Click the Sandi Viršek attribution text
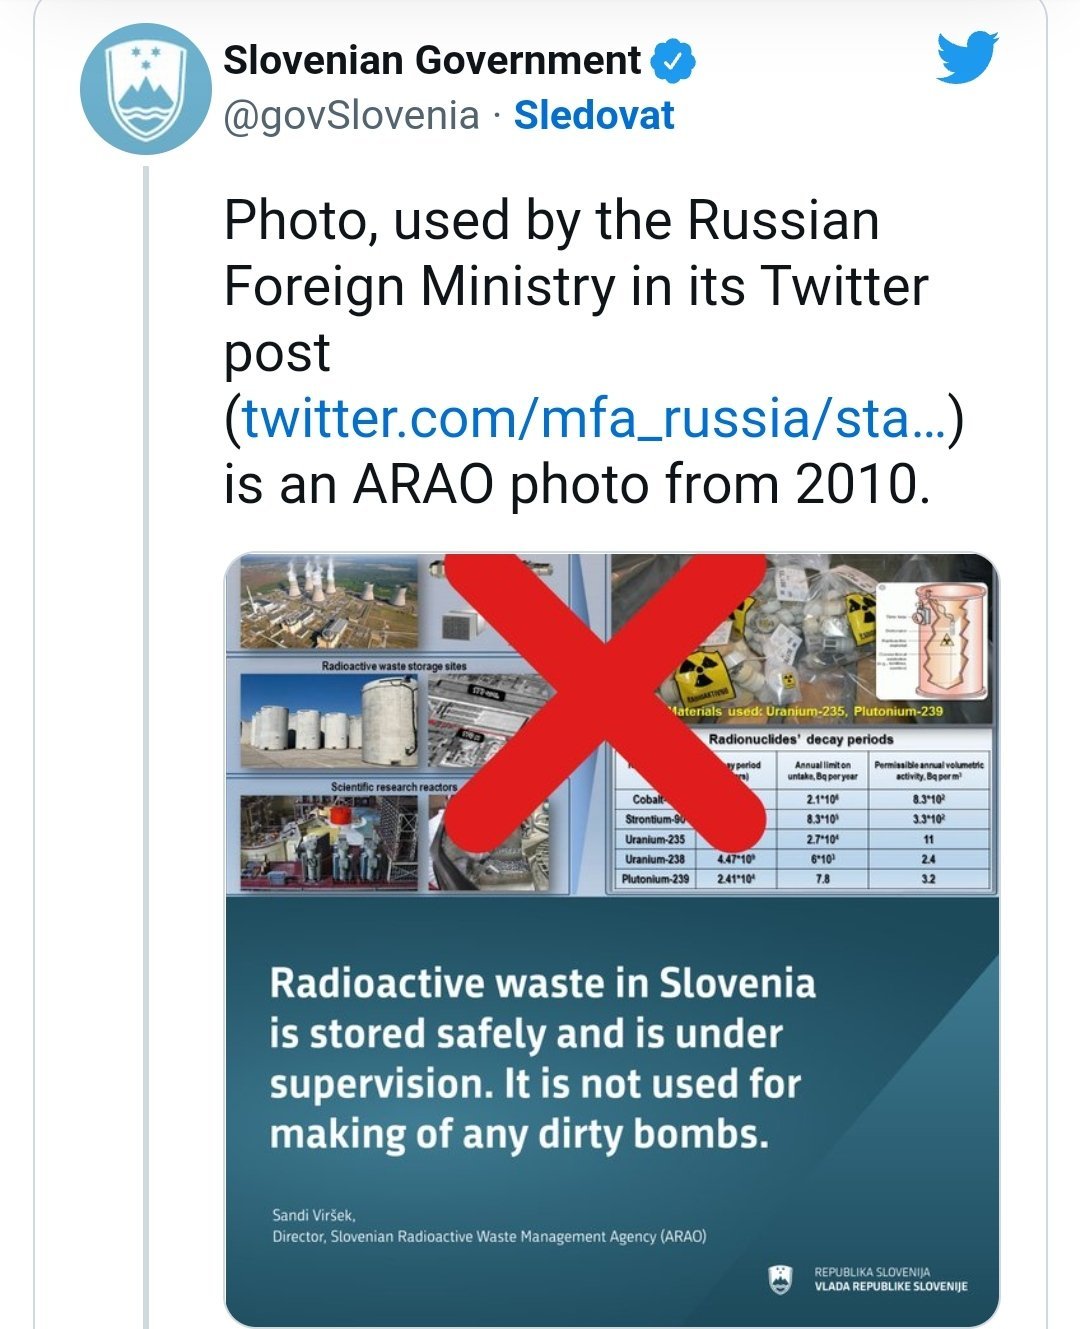1080x1329 pixels. pos(488,1226)
